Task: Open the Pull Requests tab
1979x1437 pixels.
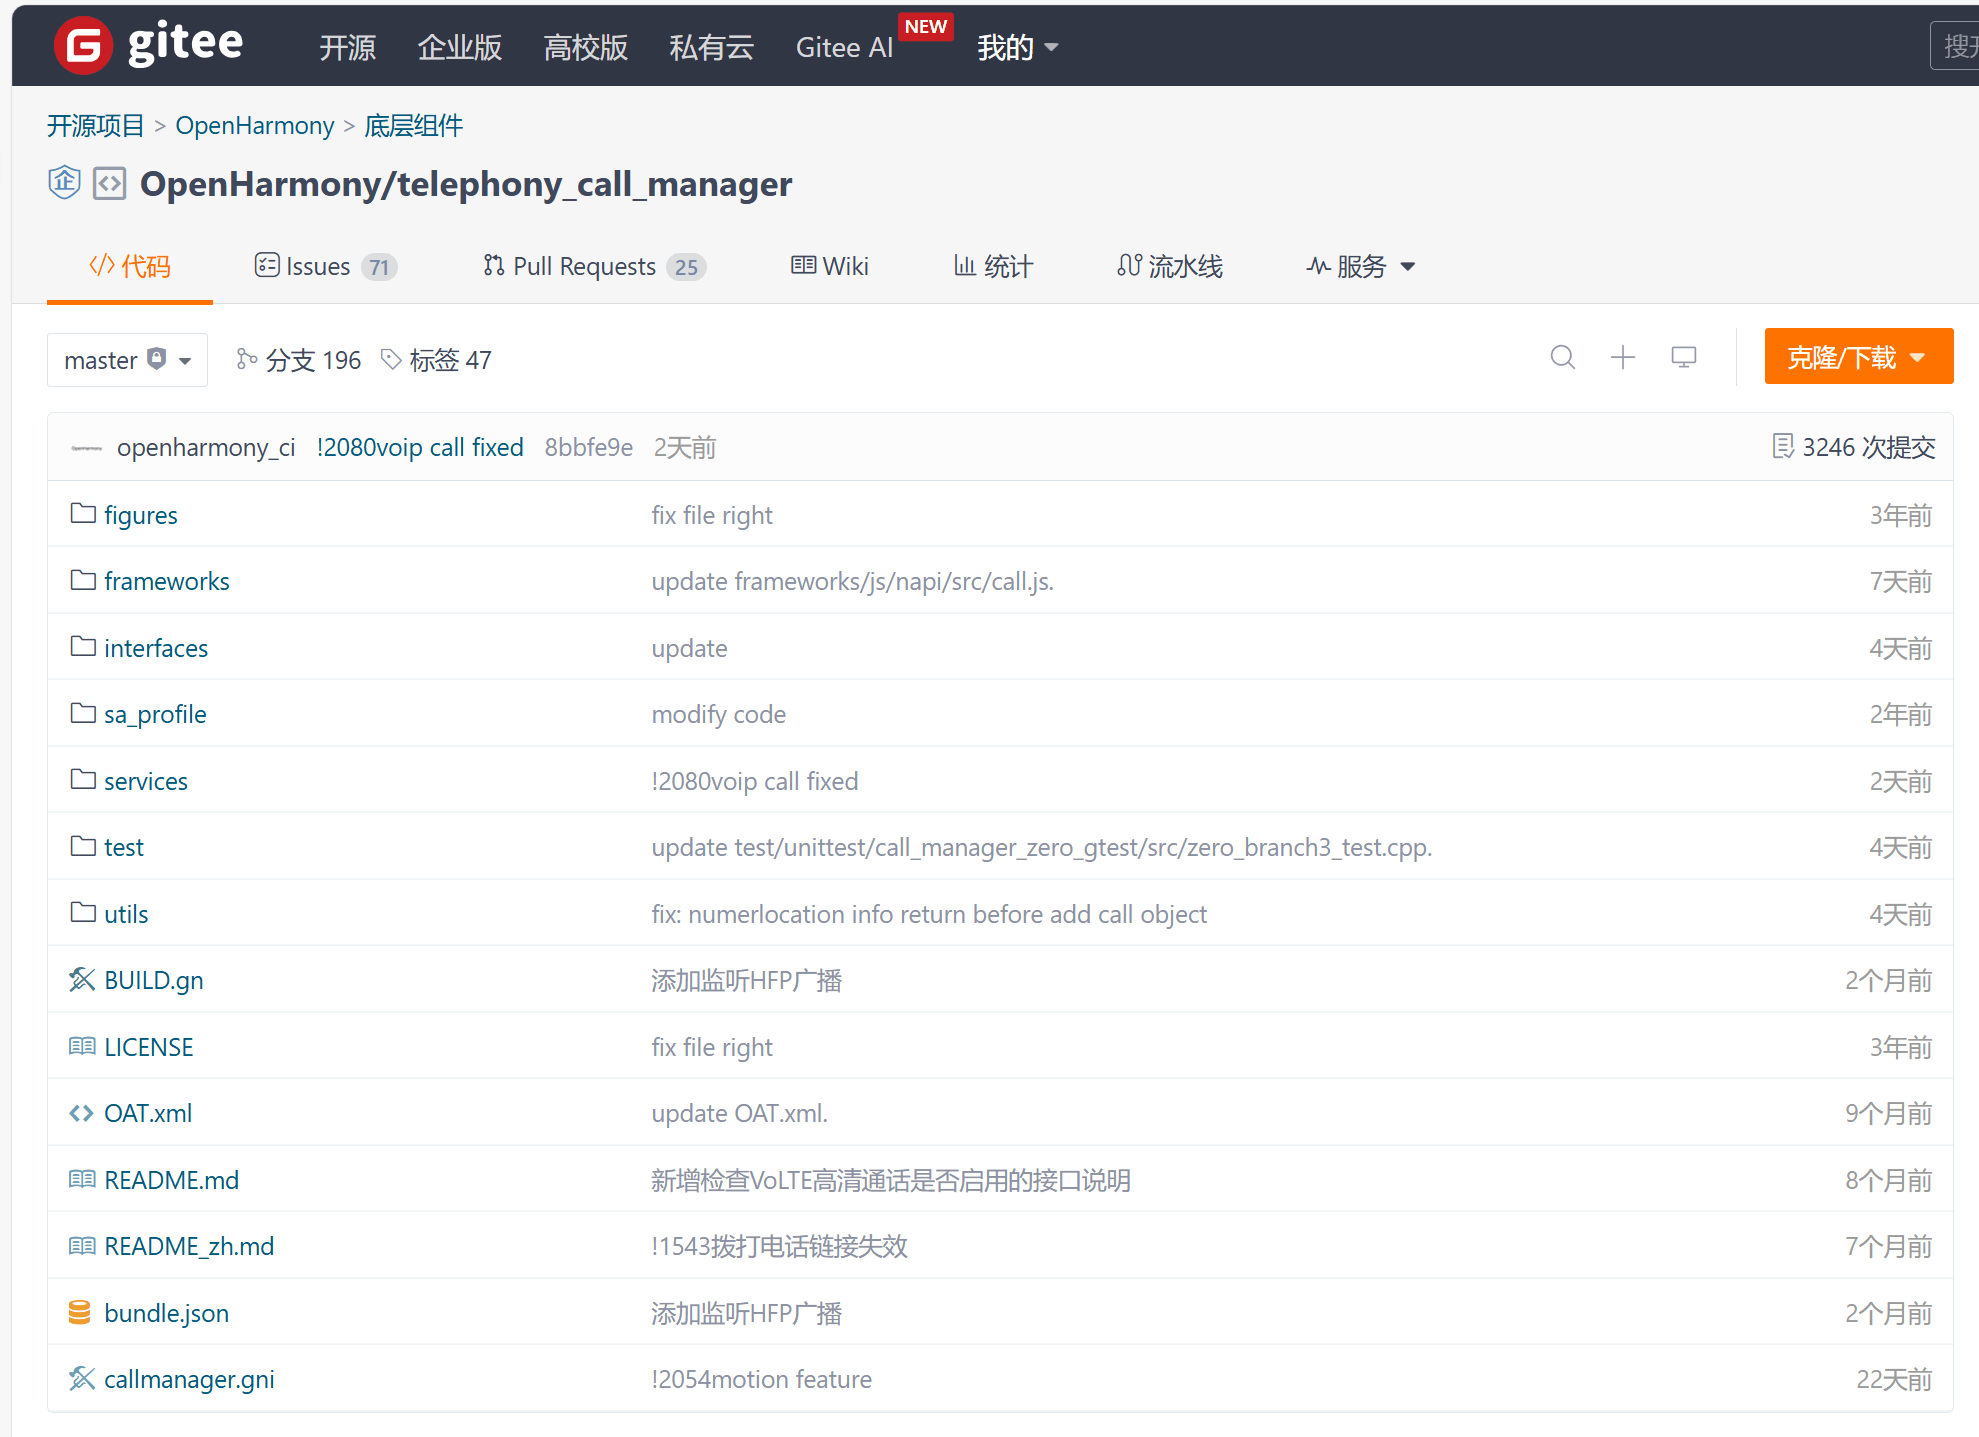Action: pos(595,266)
